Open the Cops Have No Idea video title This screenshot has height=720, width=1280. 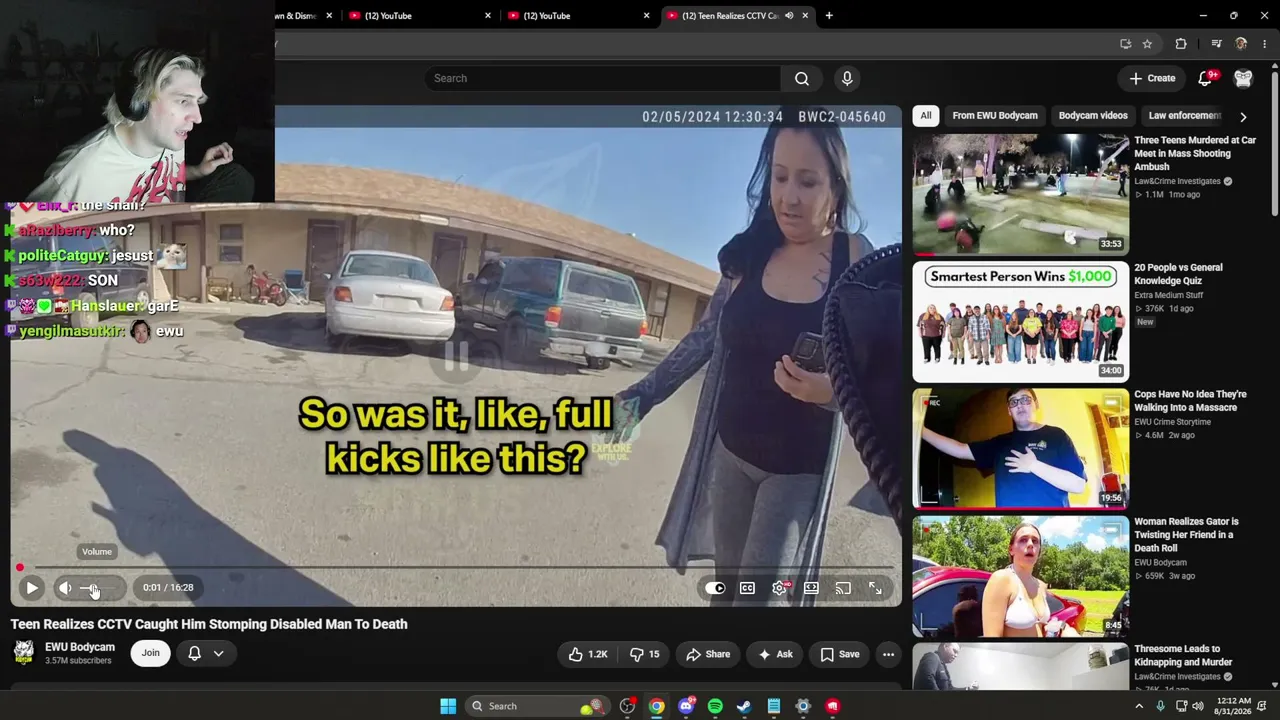(1190, 401)
